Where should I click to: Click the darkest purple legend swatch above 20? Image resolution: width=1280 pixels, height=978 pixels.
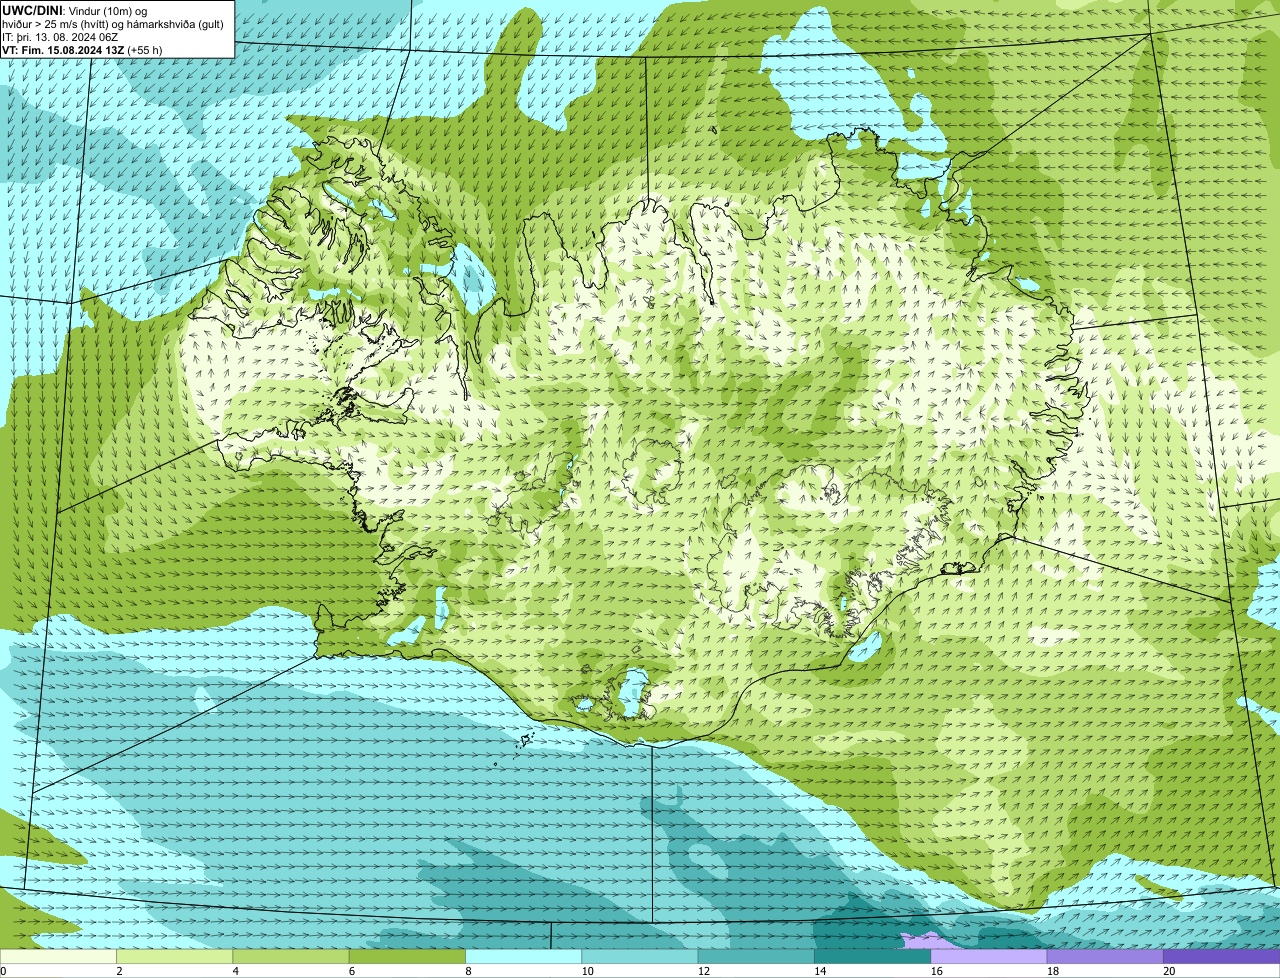pyautogui.click(x=1221, y=957)
